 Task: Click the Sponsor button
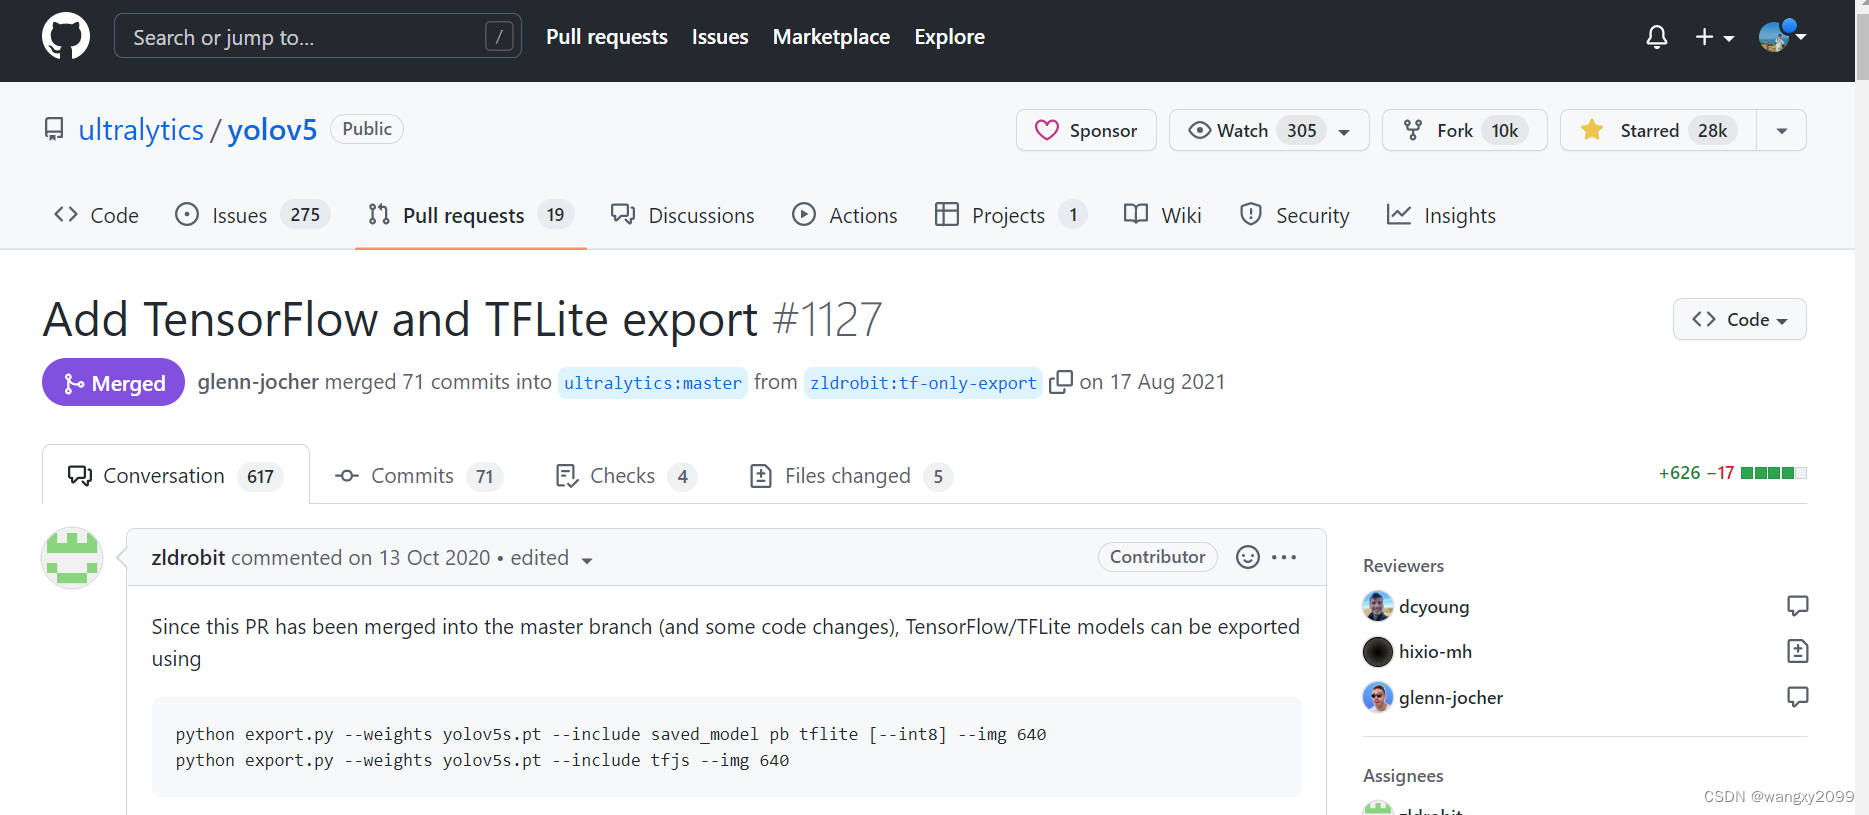[1086, 130]
